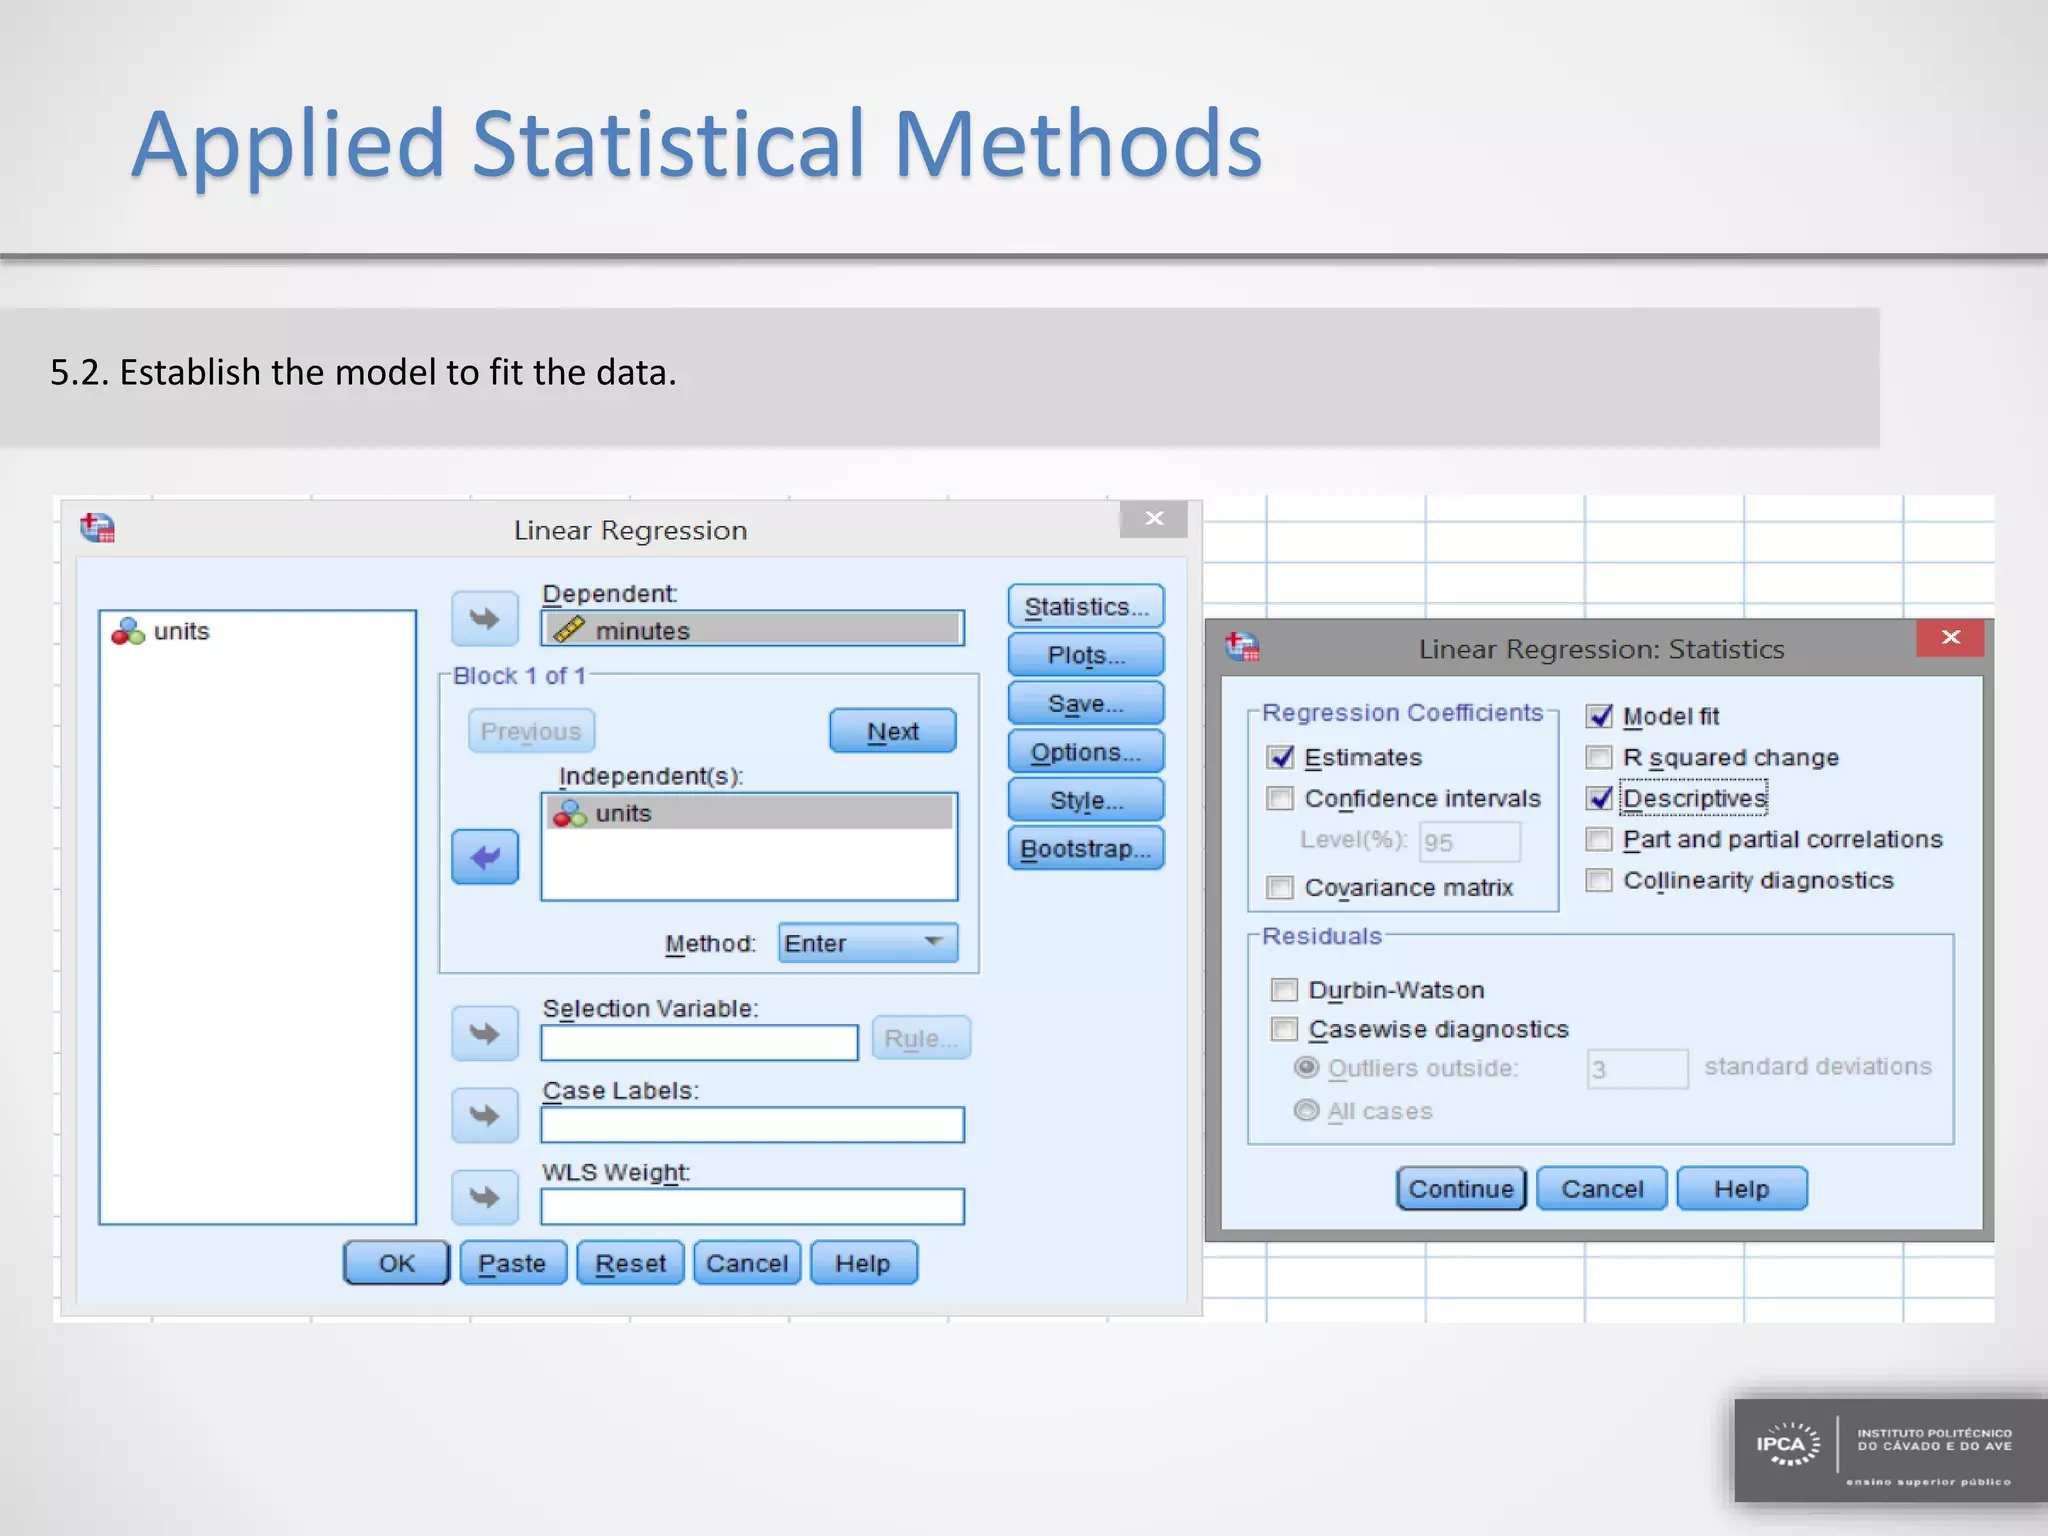
Task: Open the Bootstrap... dialog
Action: 1086,848
